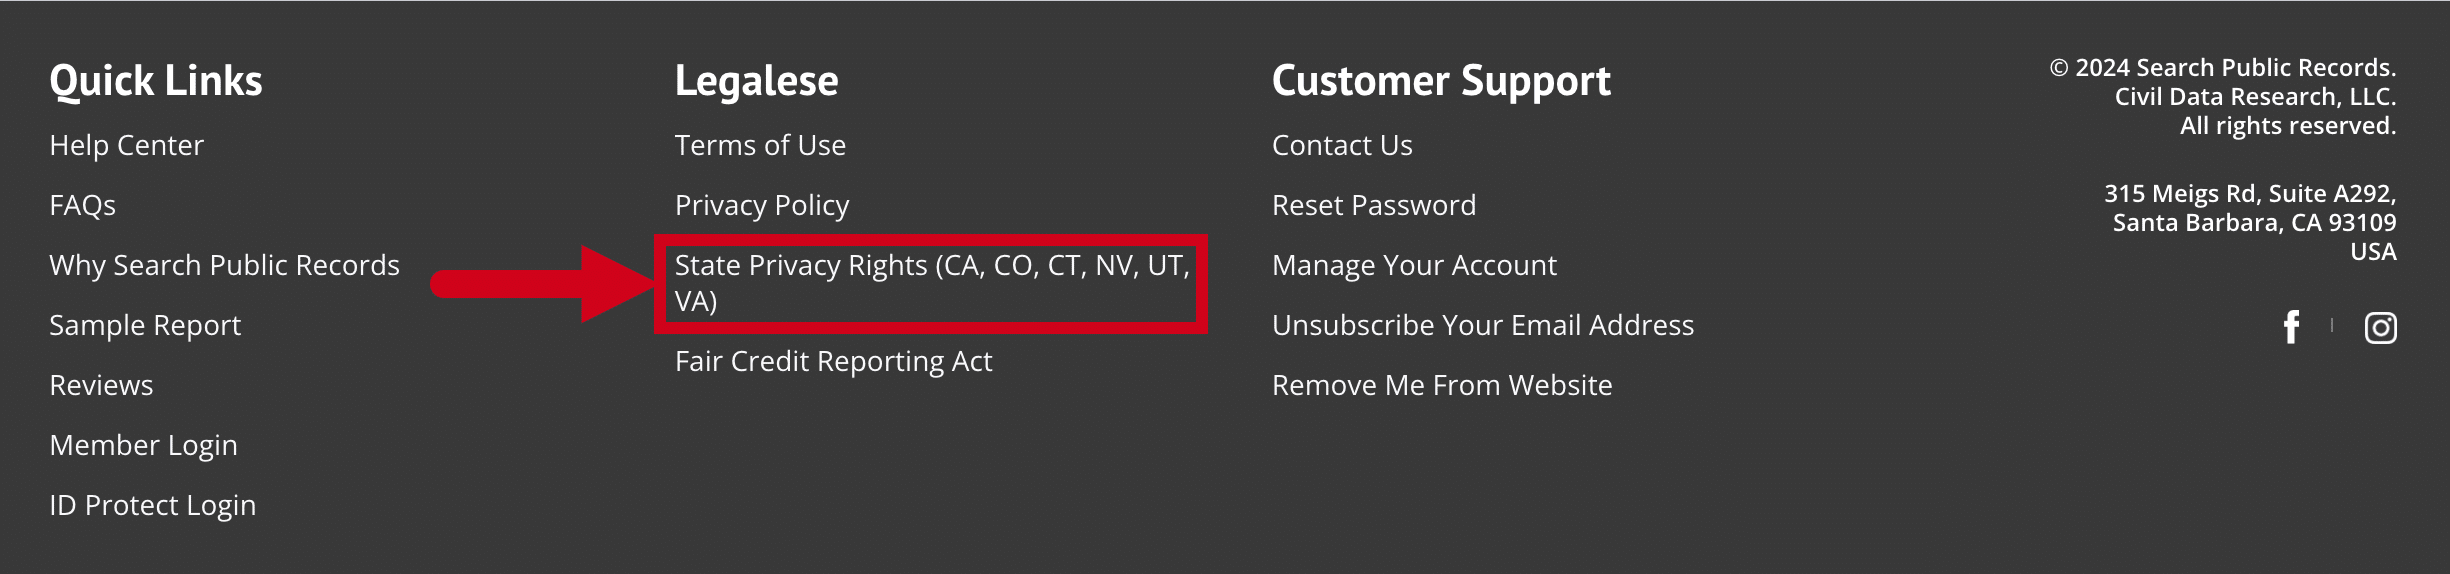Click the Customer Support heading
Screen dimensions: 2450x574
click(1441, 81)
